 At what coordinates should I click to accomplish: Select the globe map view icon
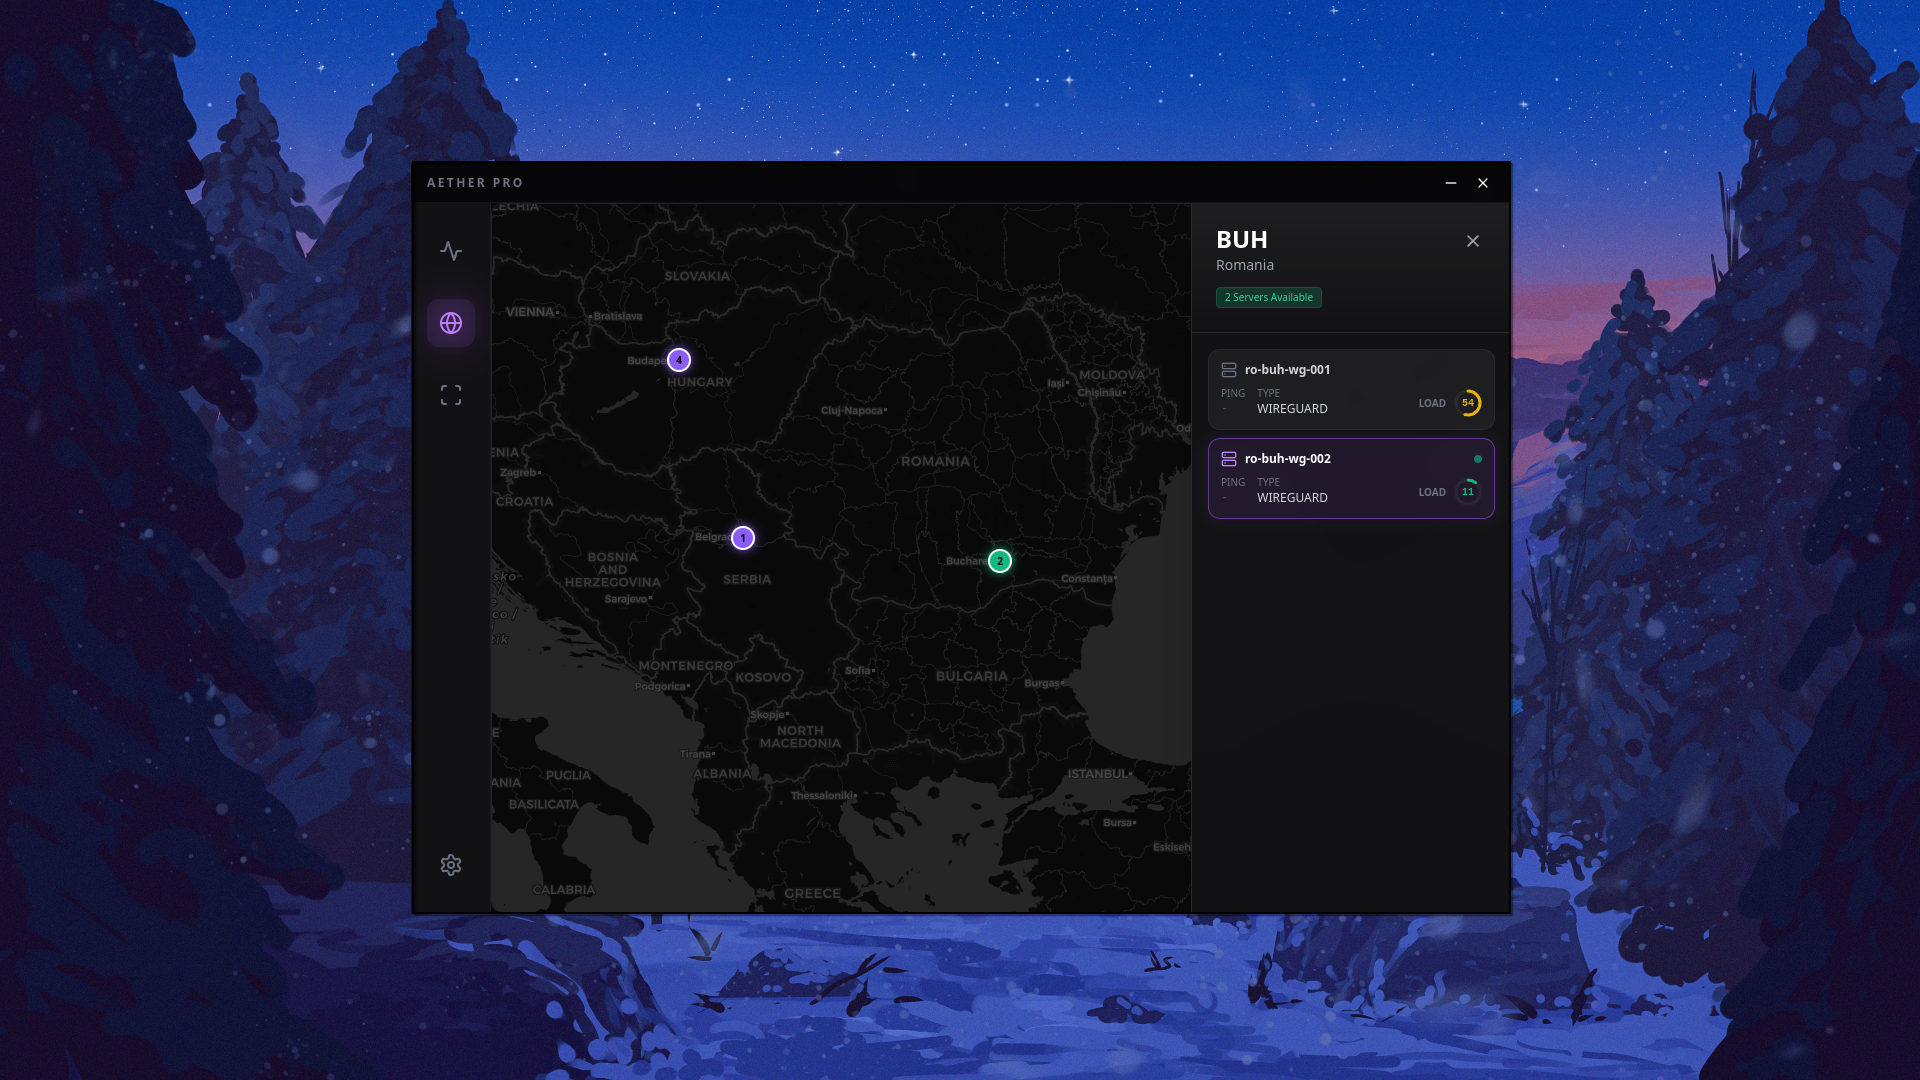(451, 323)
